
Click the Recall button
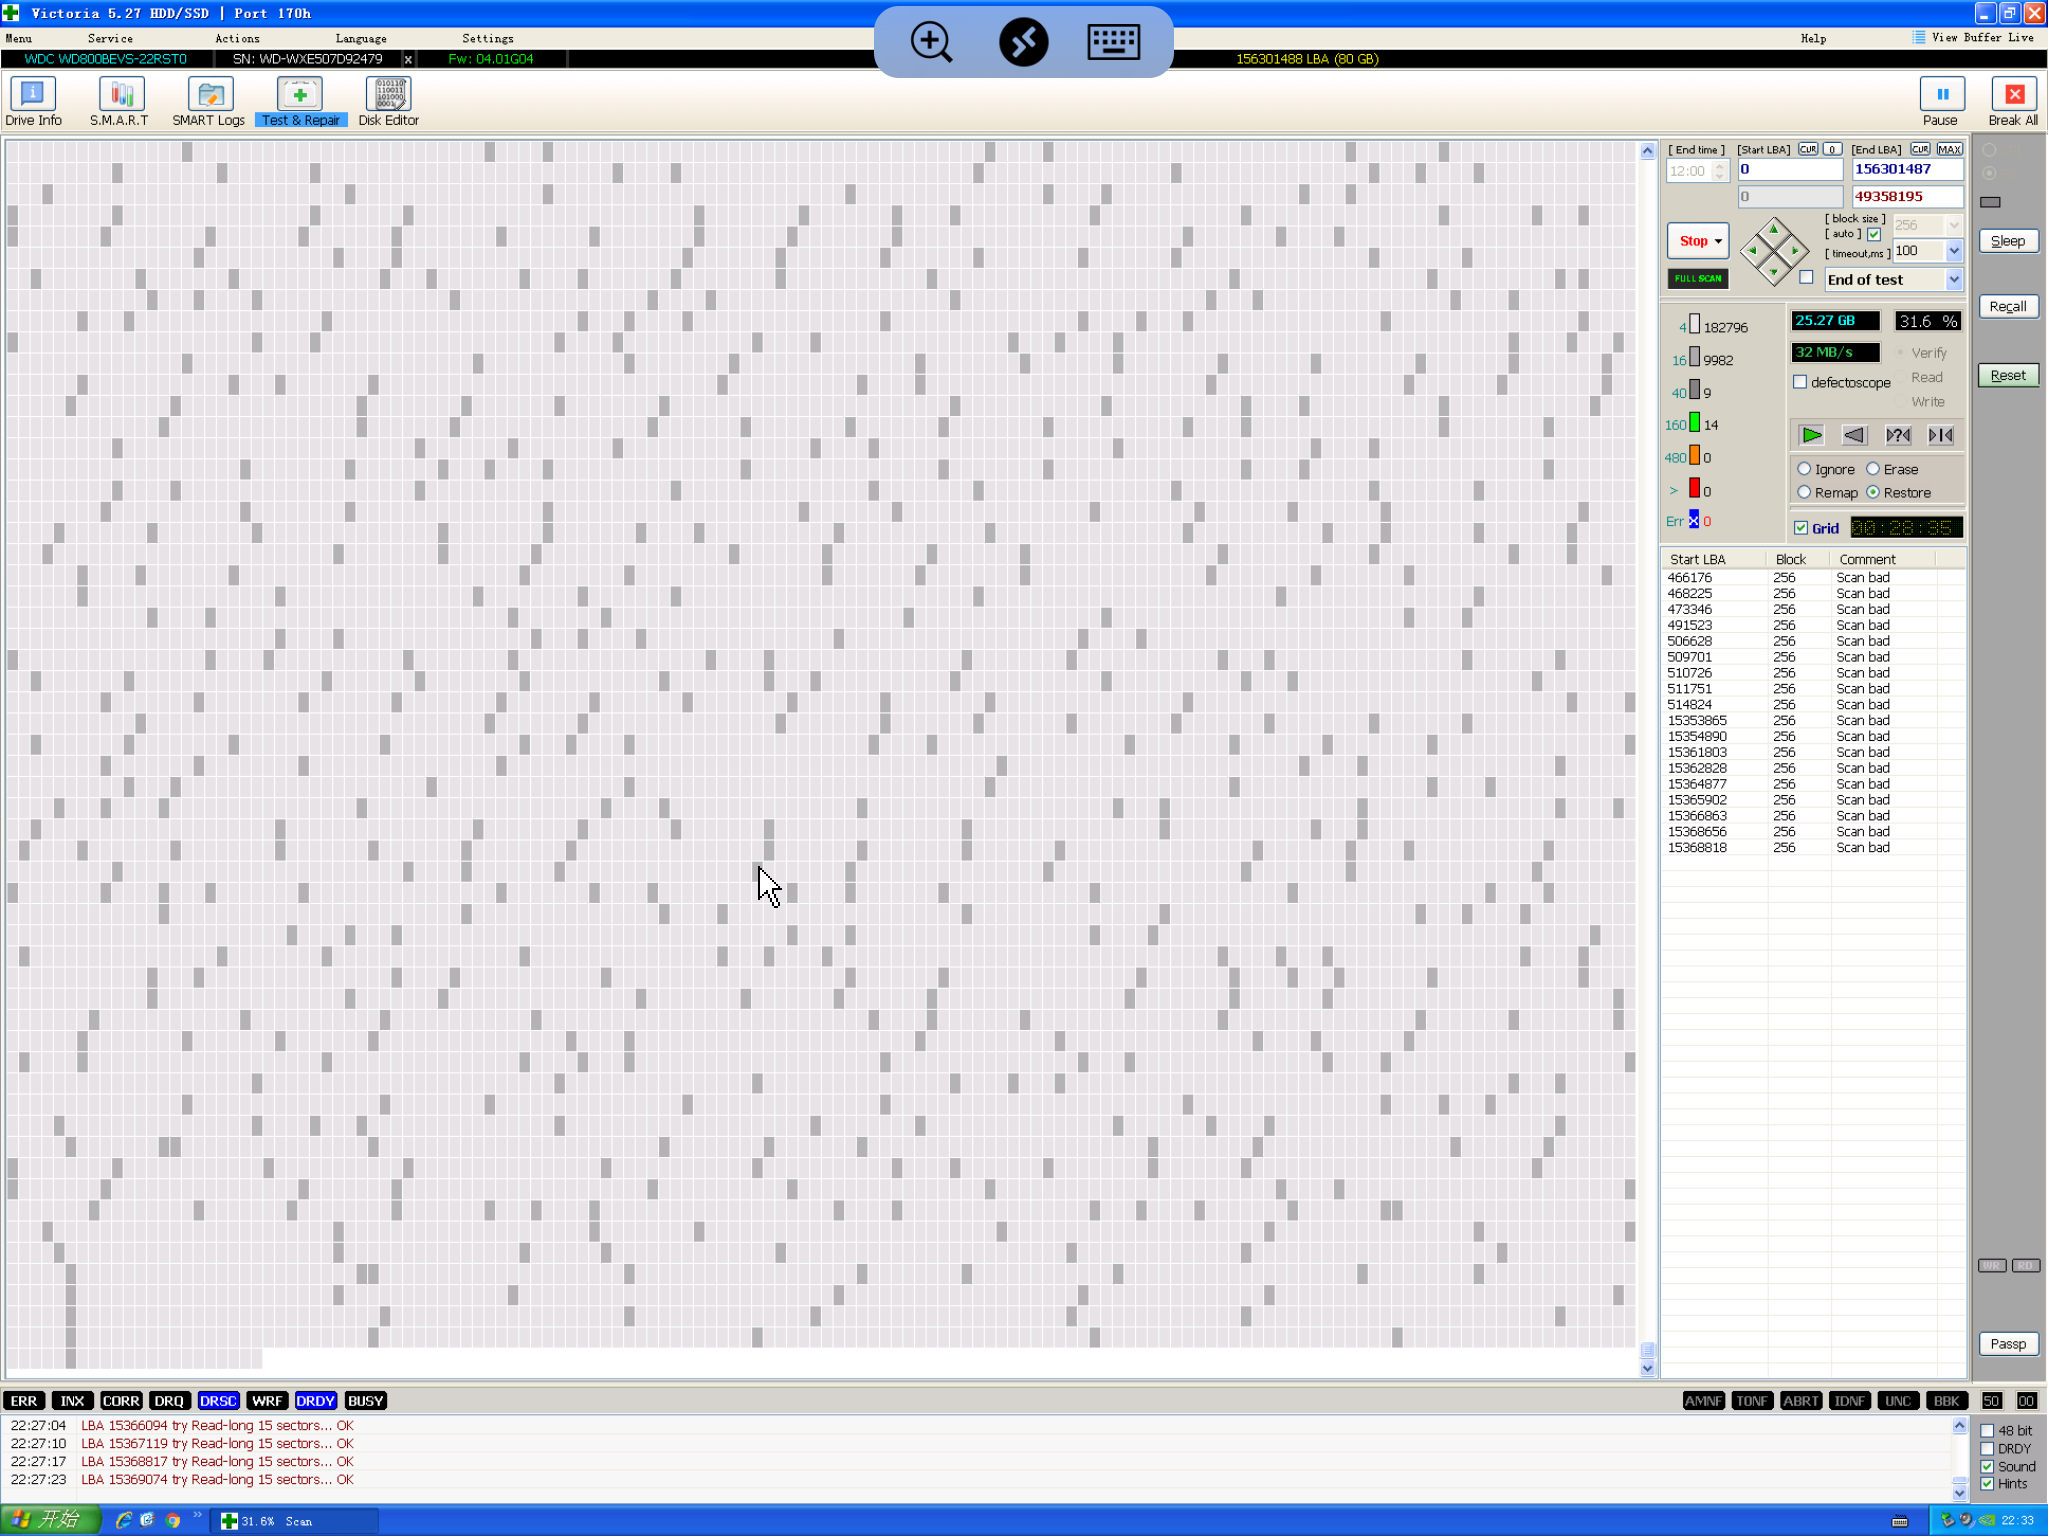2007,306
